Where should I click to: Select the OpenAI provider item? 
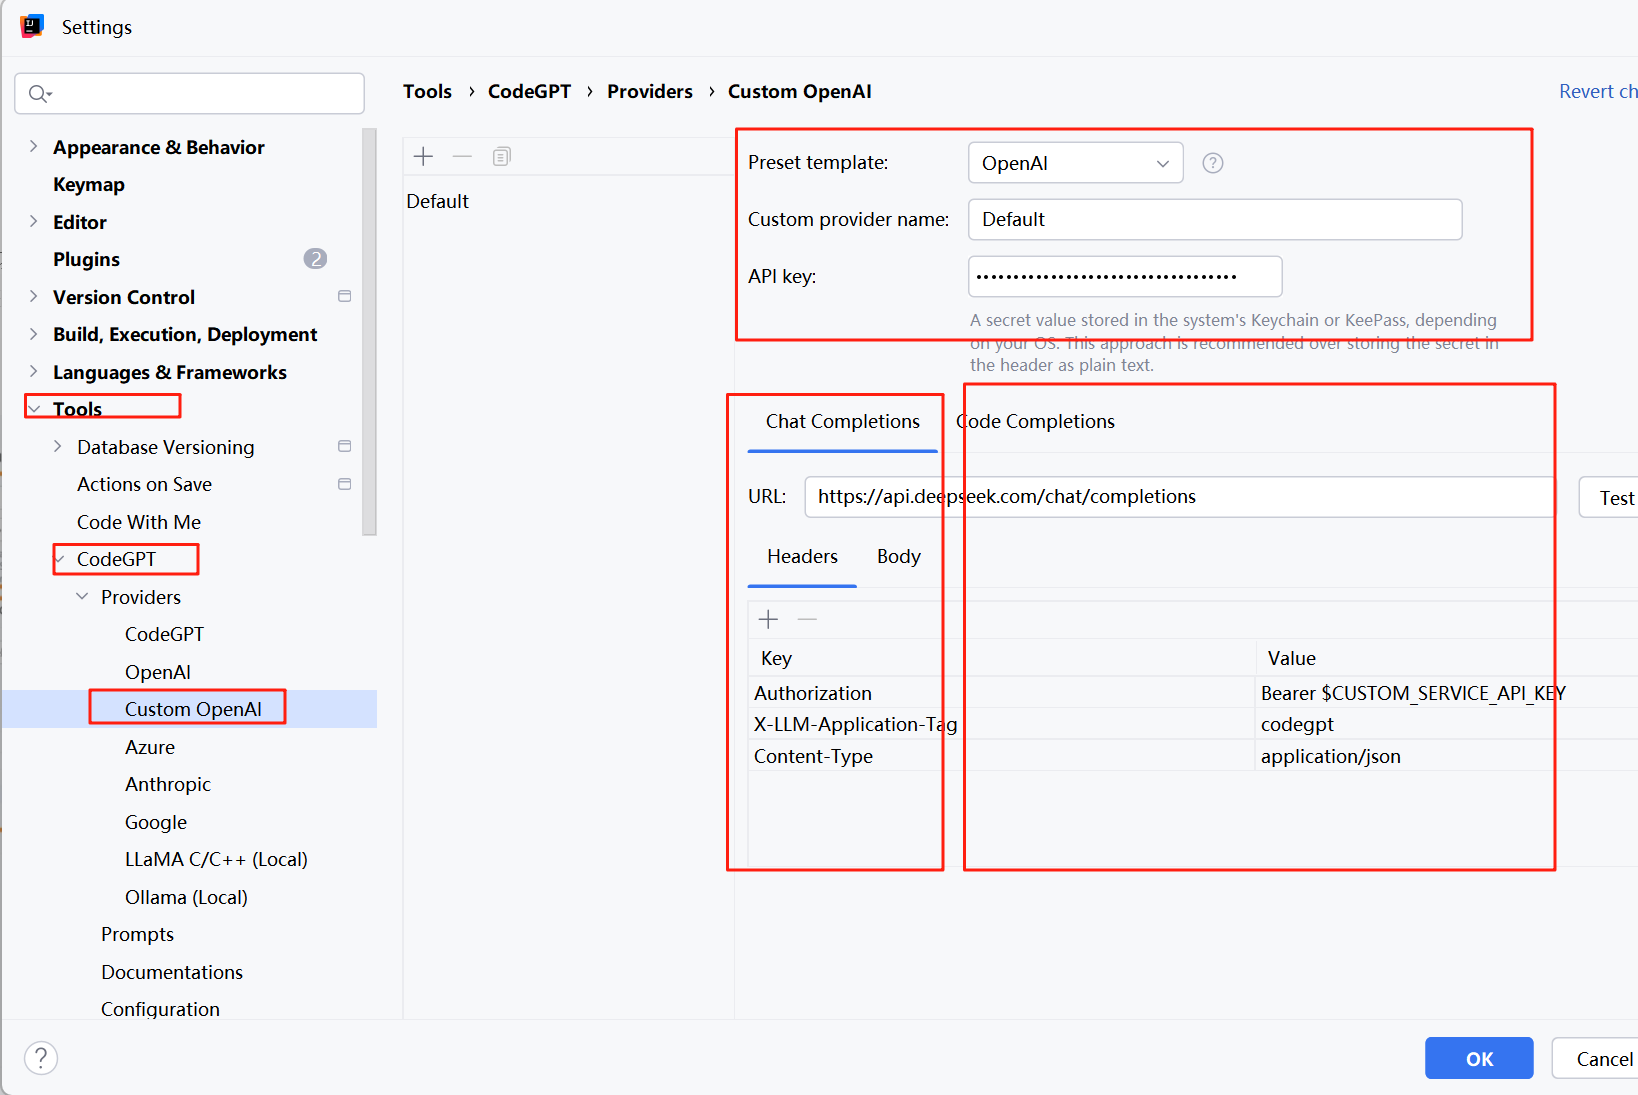tap(157, 672)
